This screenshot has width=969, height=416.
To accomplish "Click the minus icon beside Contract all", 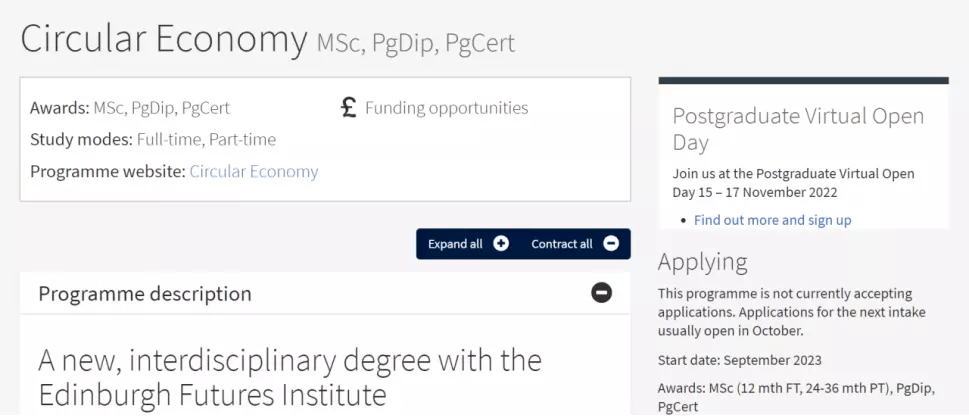I will pos(610,244).
